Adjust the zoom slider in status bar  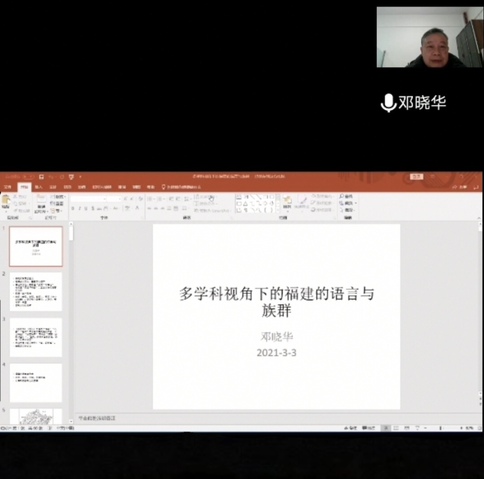440,428
